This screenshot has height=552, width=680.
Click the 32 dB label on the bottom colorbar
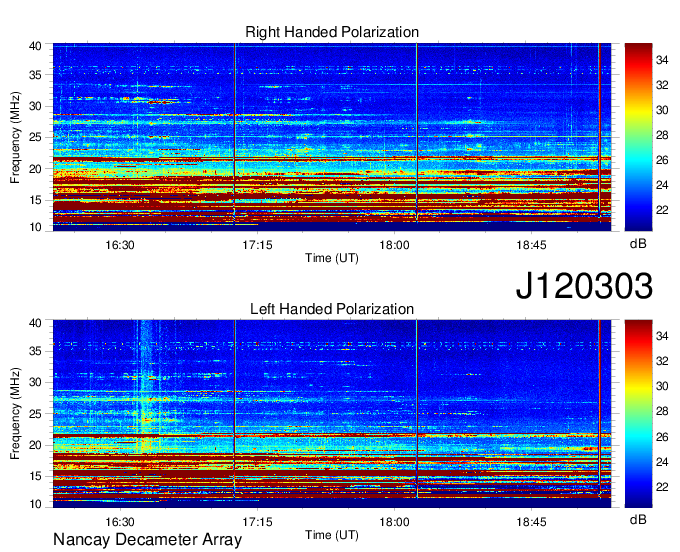(662, 361)
